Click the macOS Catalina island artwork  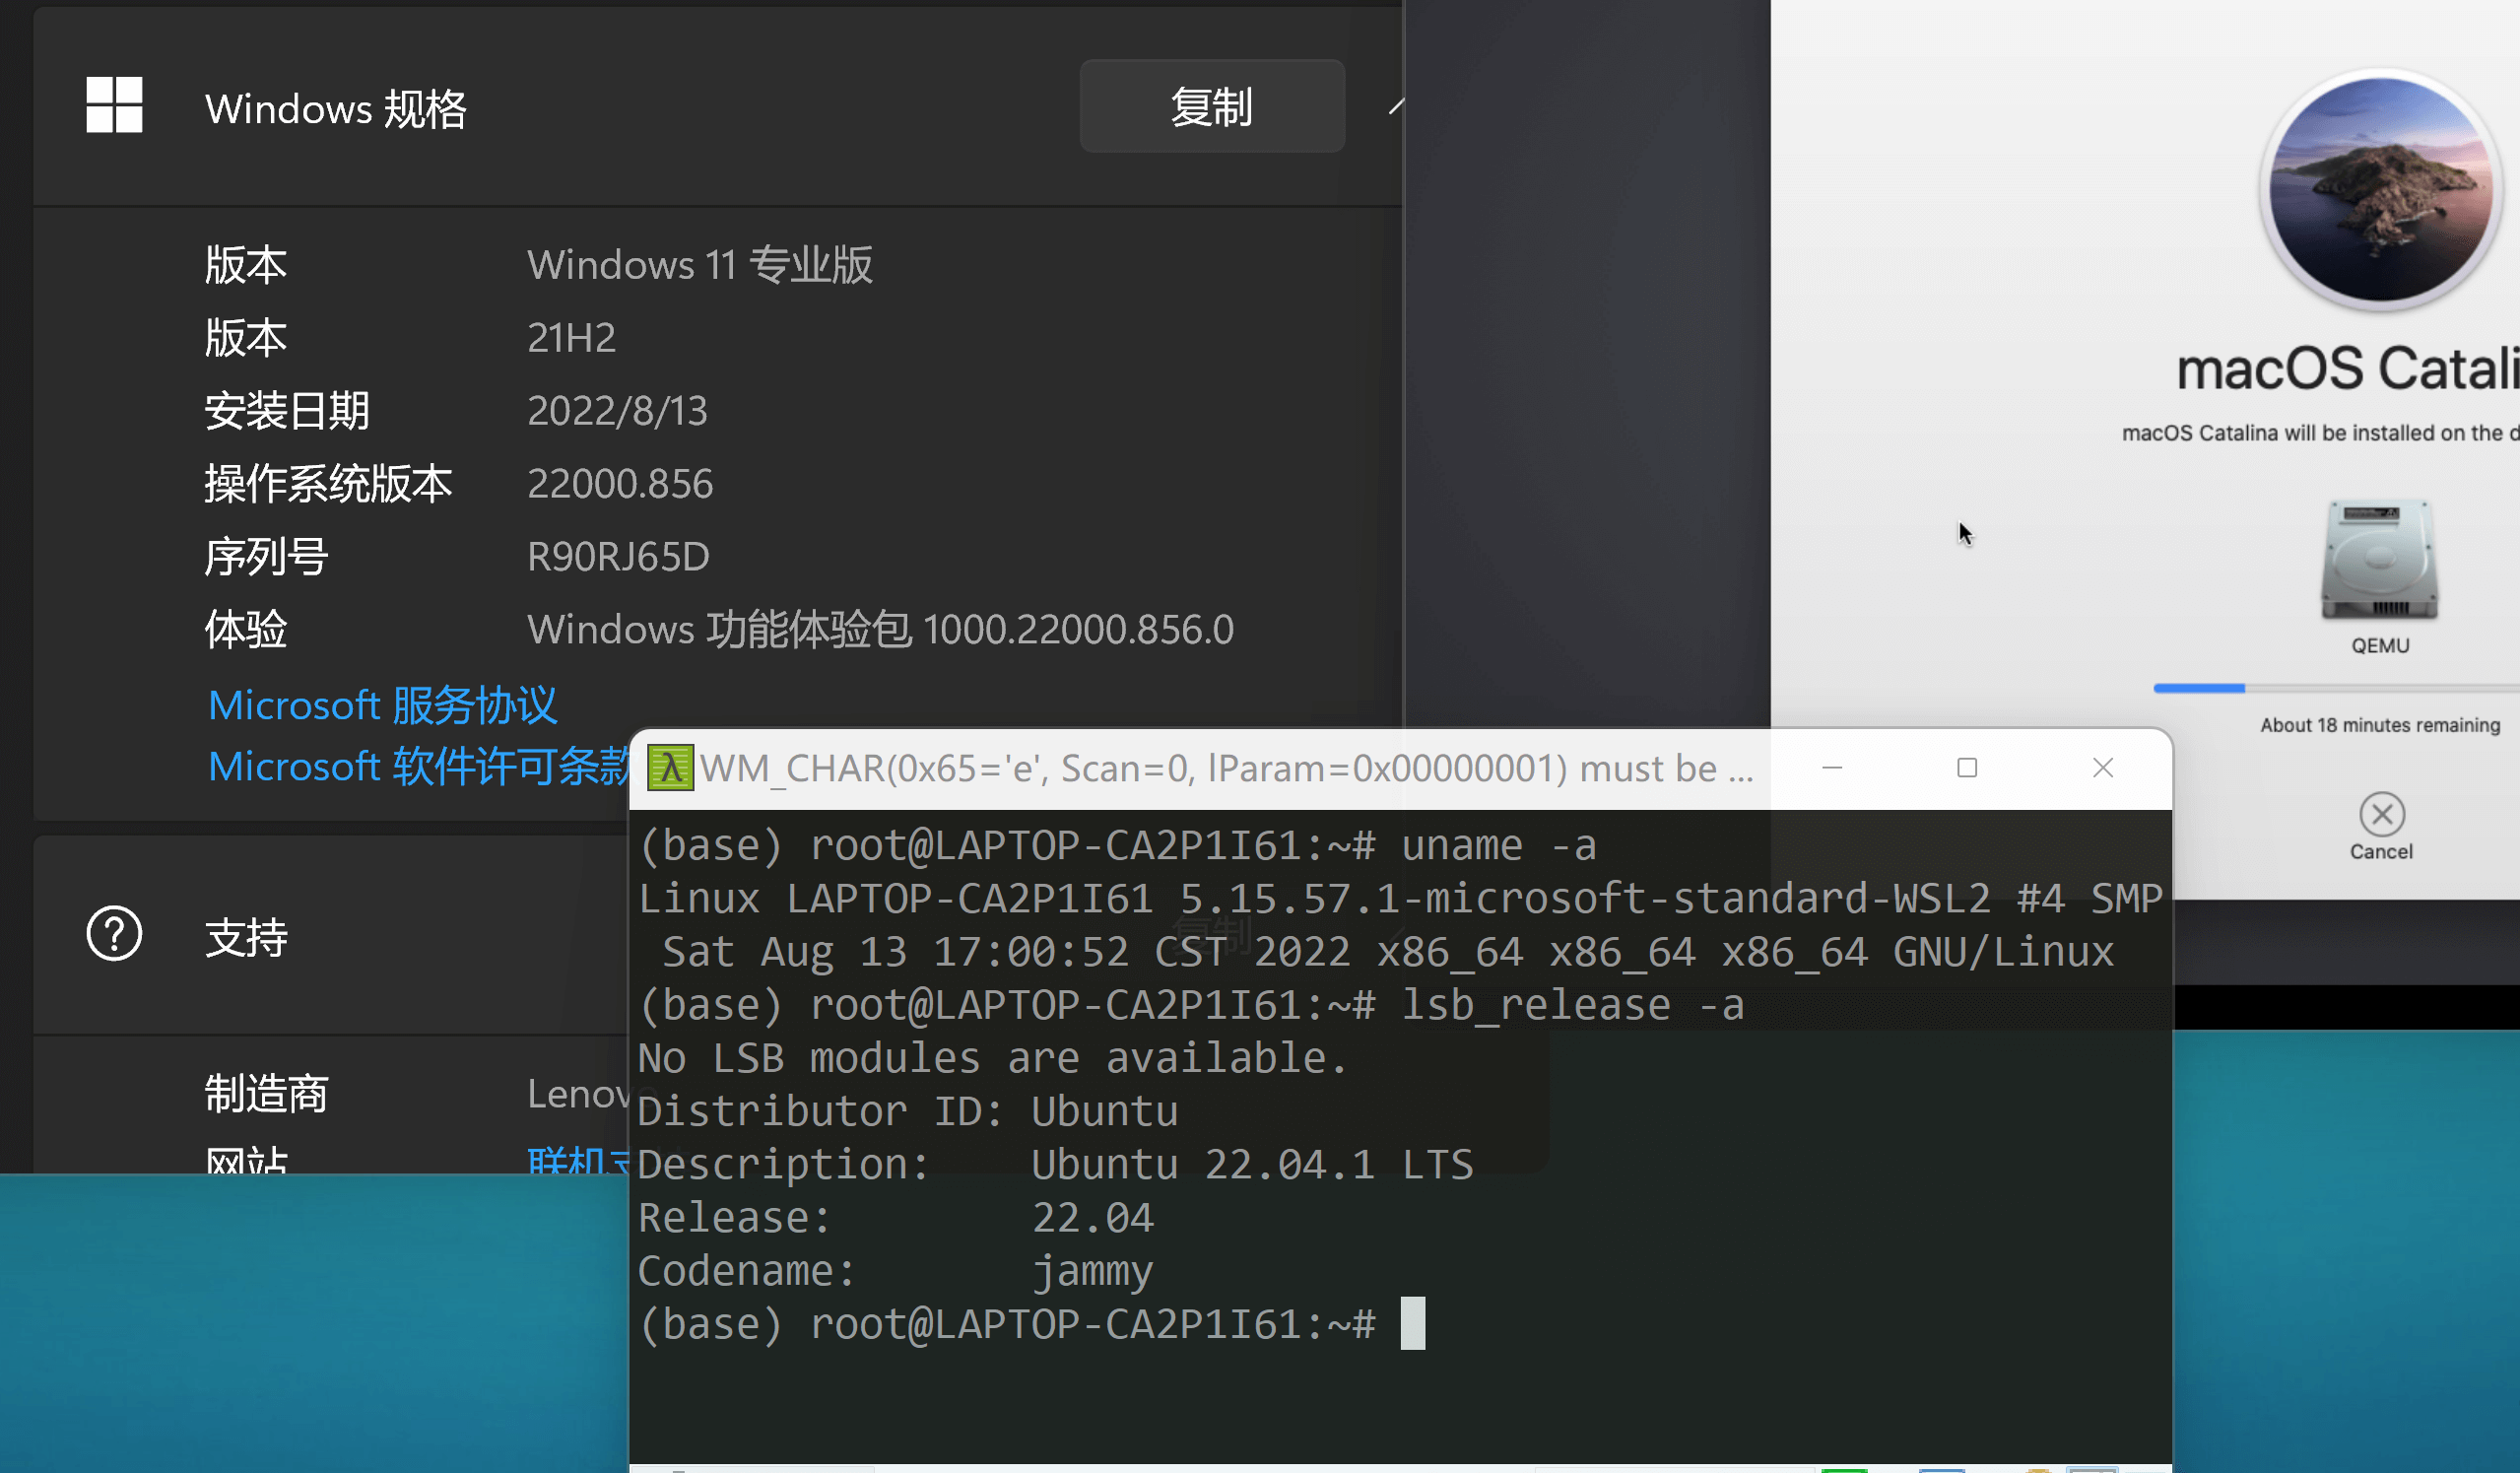2379,190
